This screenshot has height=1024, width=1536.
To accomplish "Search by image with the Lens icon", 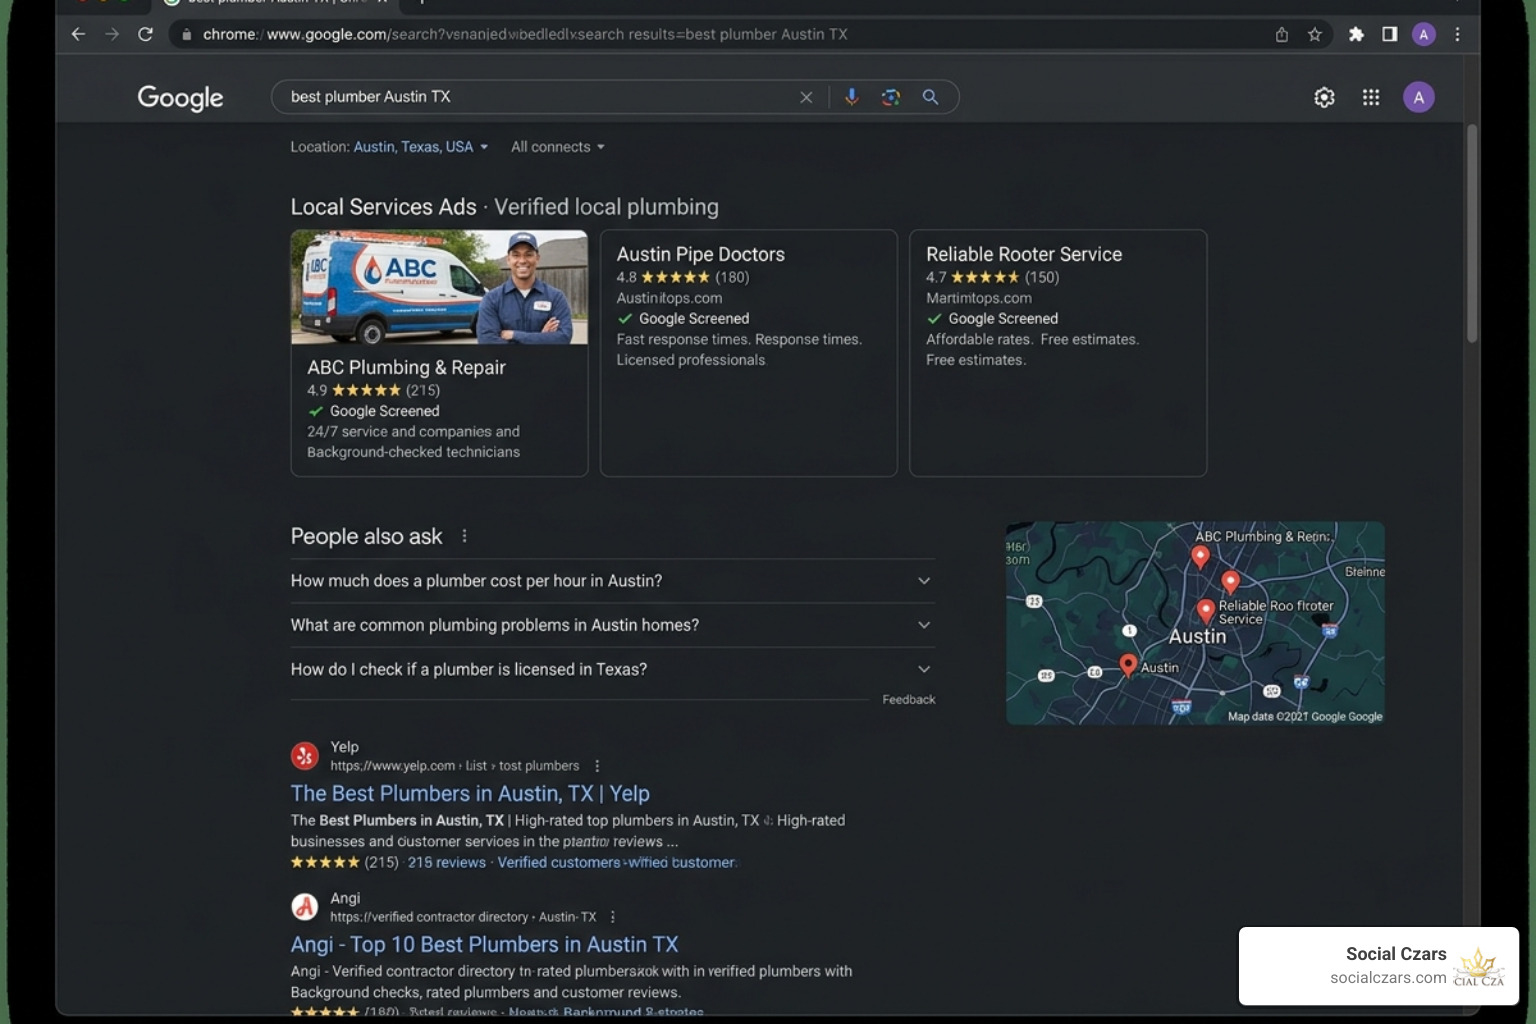I will point(891,97).
